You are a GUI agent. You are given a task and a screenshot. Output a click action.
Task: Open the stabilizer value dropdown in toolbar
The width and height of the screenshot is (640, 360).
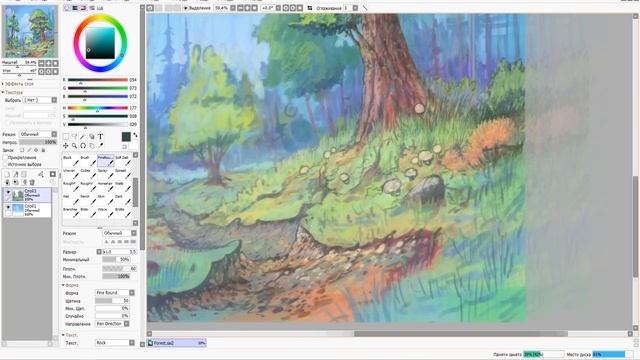pos(355,8)
